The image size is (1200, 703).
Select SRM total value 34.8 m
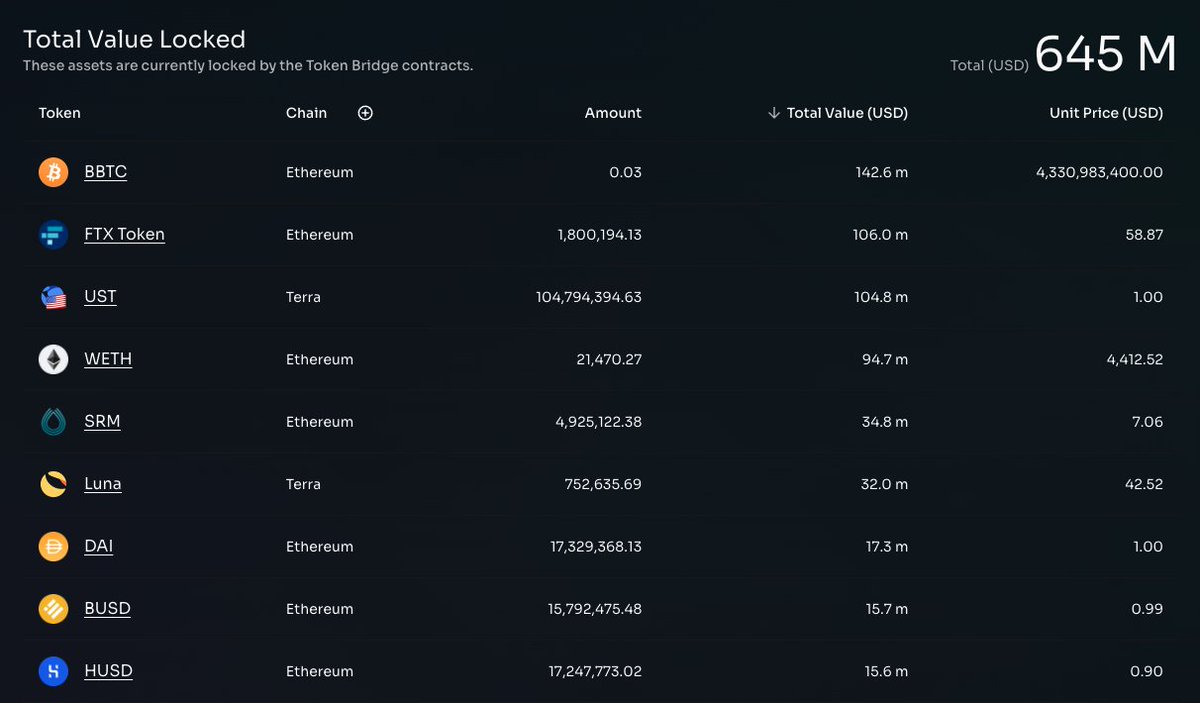click(x=885, y=422)
